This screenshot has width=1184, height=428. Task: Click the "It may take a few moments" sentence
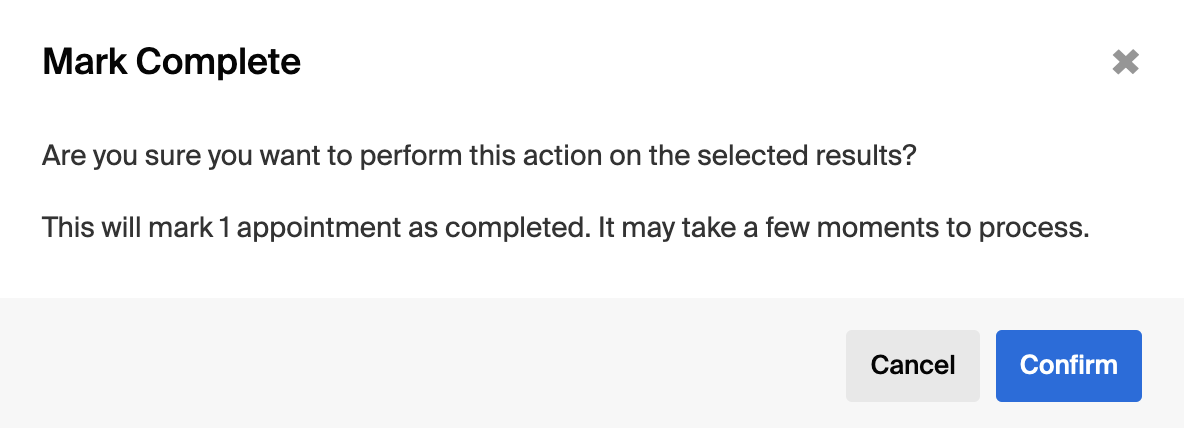[x=842, y=228]
